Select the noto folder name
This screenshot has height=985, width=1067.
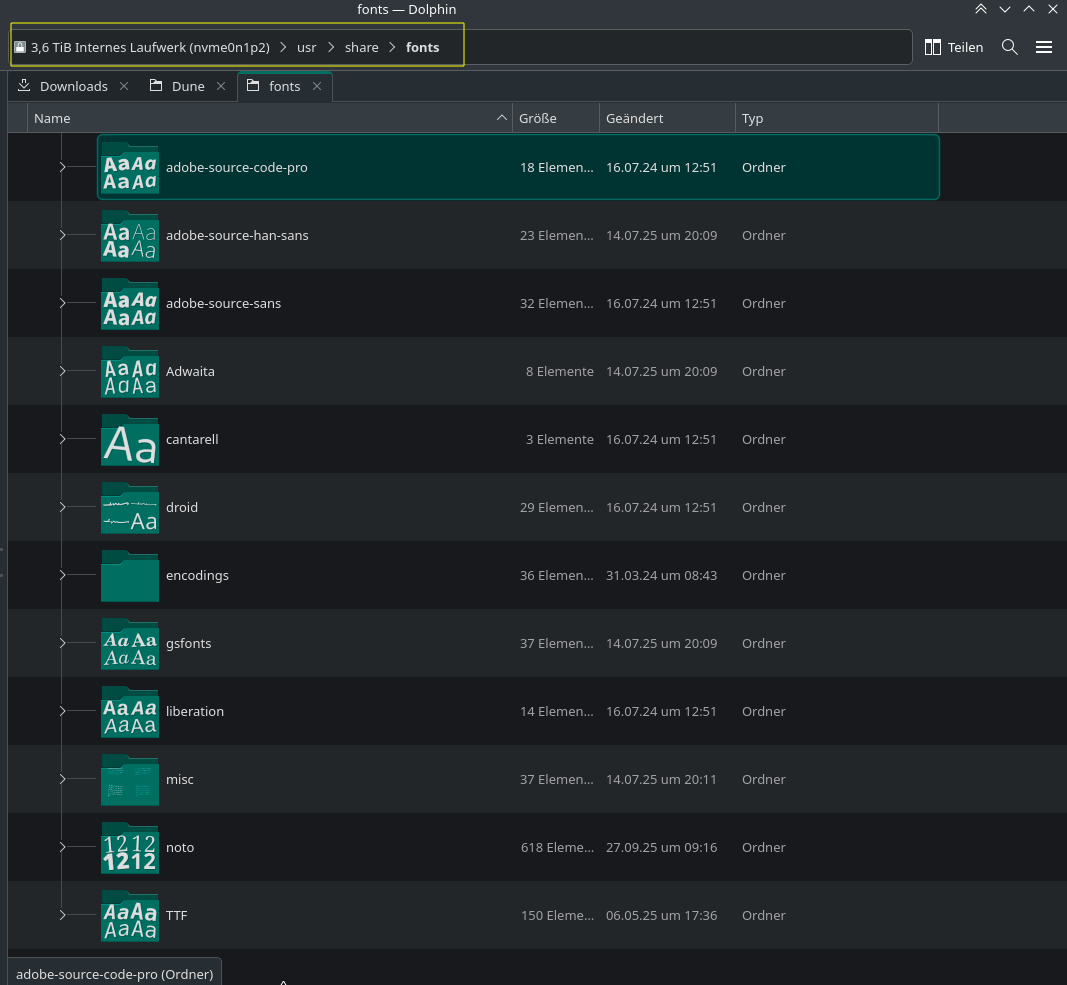pos(180,848)
